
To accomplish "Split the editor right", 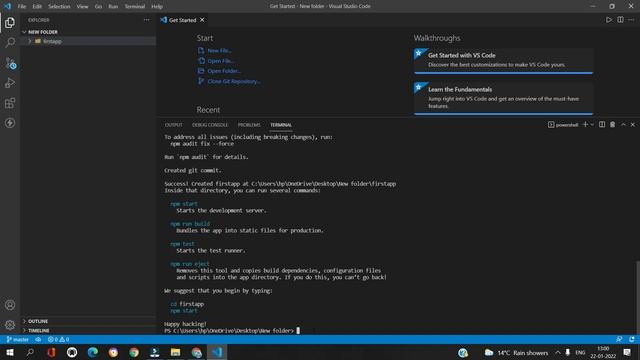I will click(x=620, y=20).
